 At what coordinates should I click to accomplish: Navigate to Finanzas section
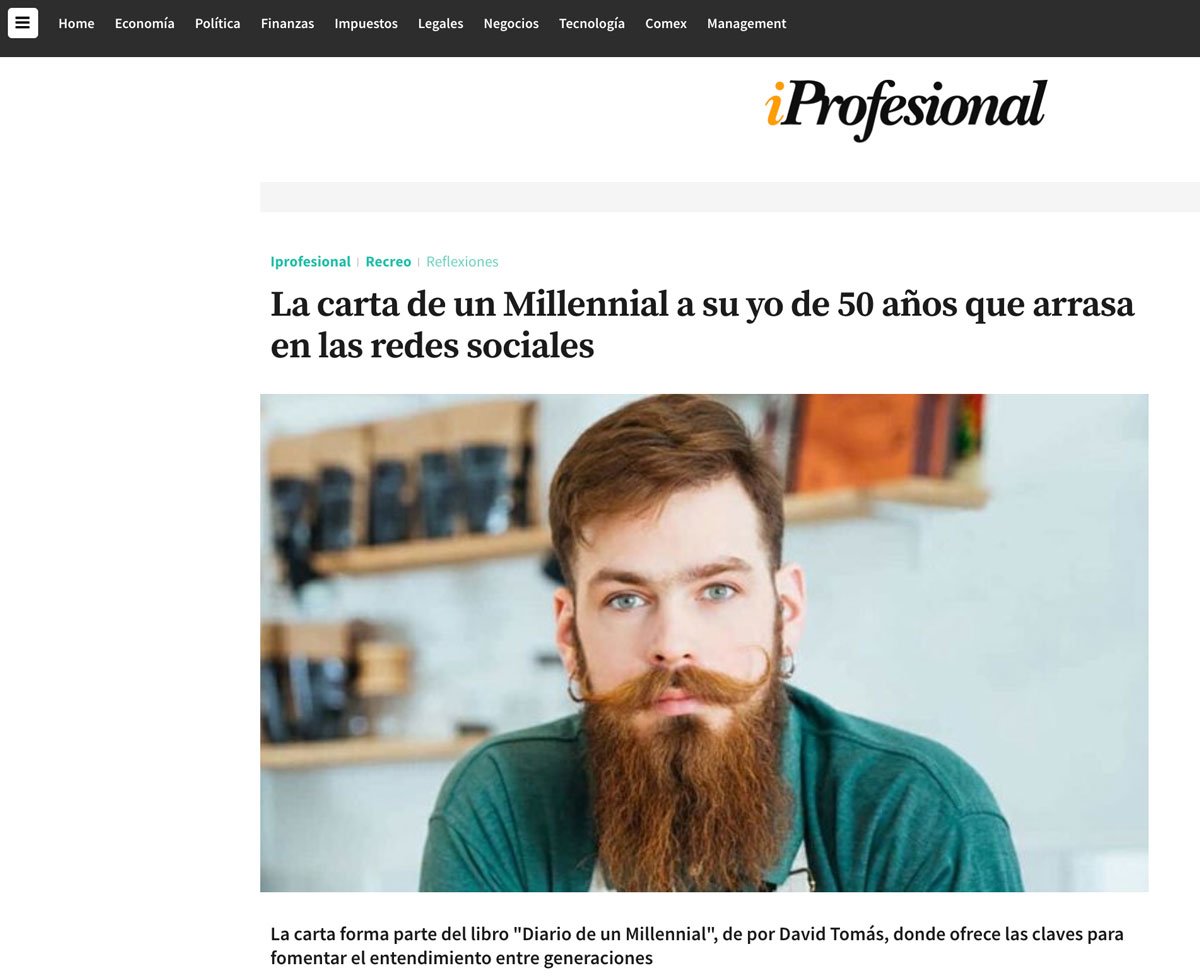coord(287,23)
